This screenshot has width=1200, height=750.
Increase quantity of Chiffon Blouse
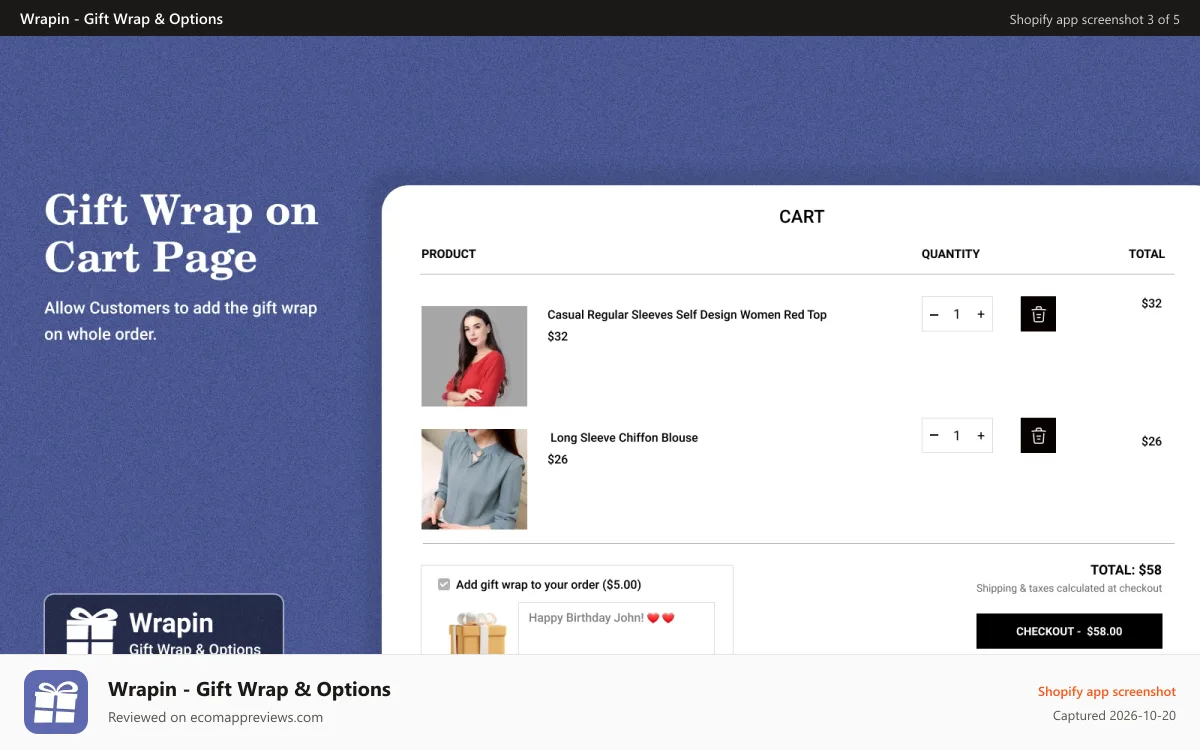[x=980, y=435]
